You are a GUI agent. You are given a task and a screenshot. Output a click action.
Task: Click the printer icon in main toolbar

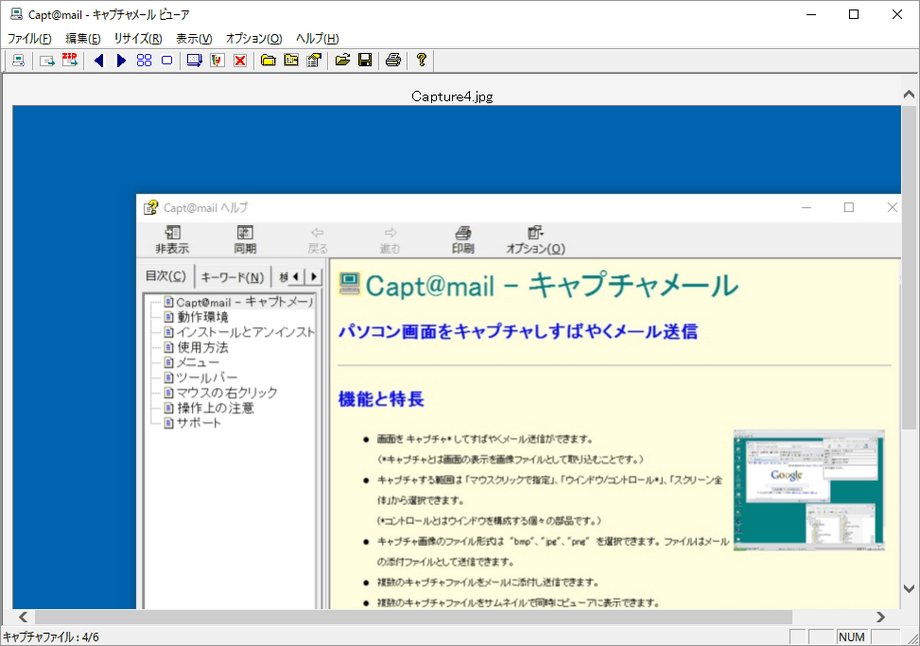(393, 60)
